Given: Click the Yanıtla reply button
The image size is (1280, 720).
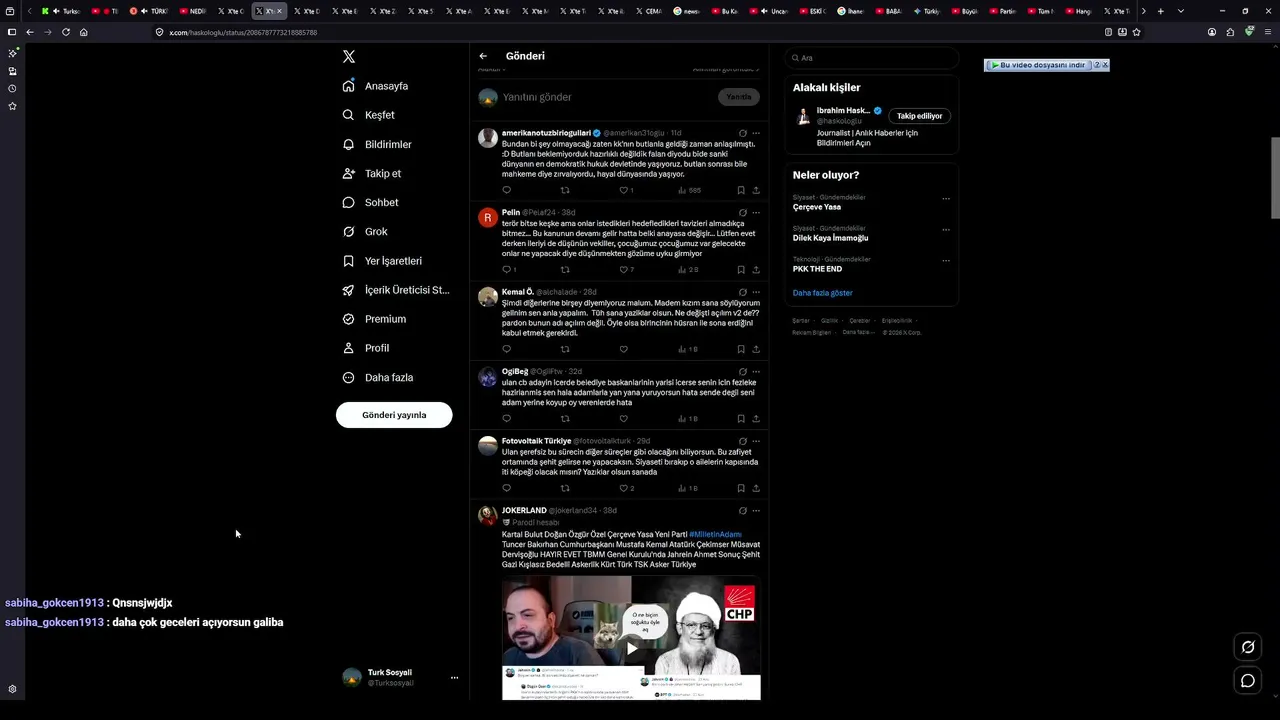Looking at the screenshot, I should (x=739, y=97).
